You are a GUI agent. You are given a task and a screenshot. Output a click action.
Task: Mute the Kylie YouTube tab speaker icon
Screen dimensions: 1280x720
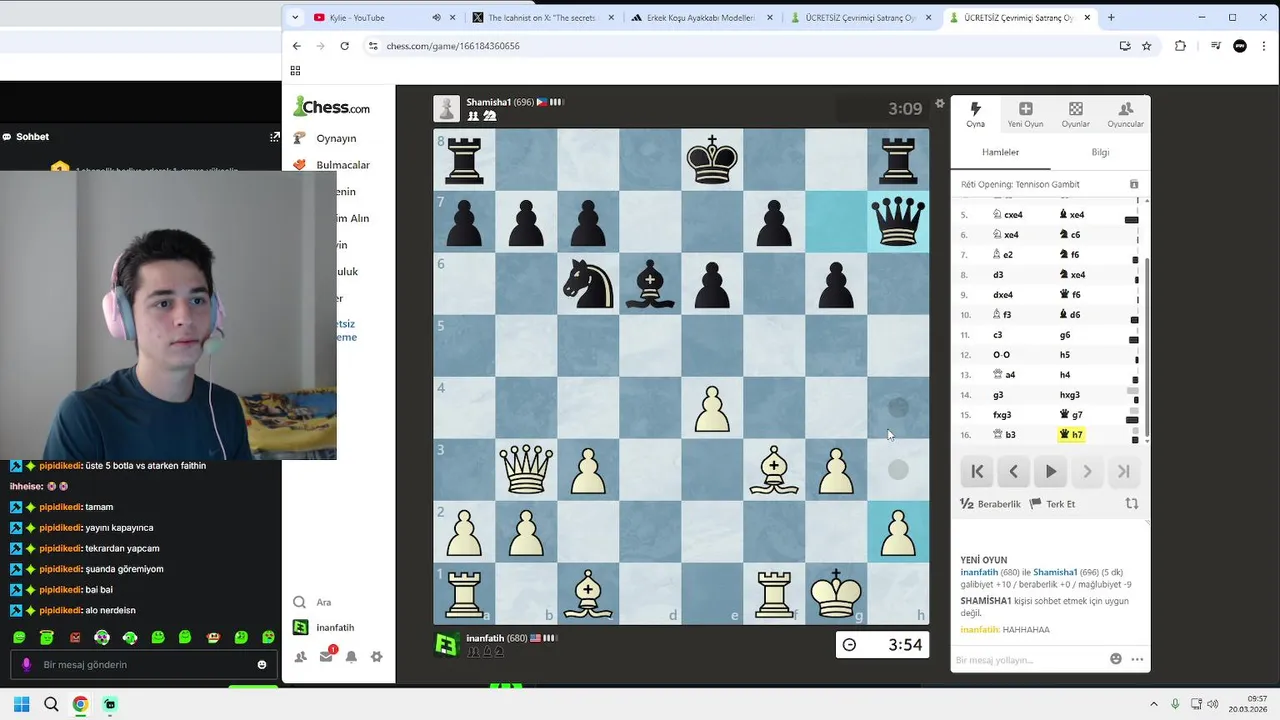(437, 18)
